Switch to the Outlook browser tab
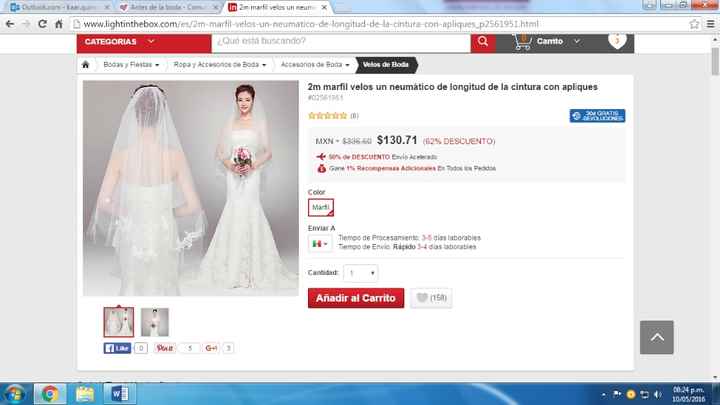 (x=60, y=7)
